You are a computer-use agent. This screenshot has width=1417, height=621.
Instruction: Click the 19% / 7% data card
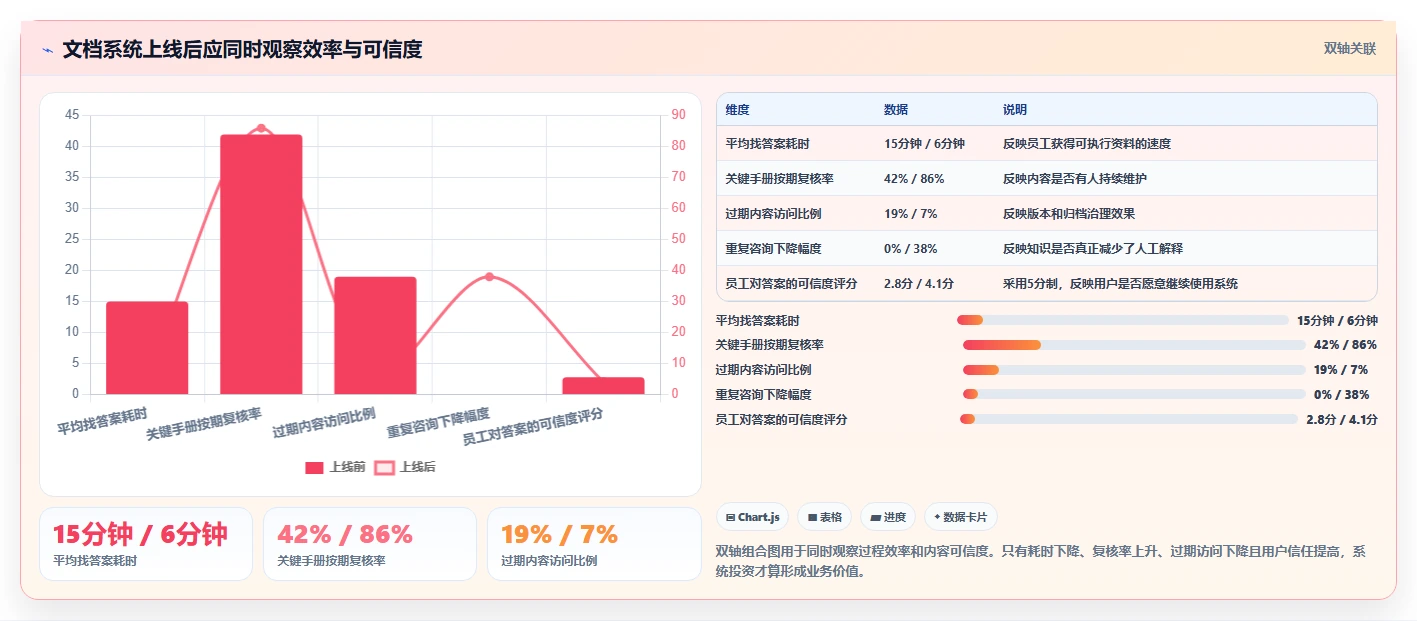coord(594,544)
